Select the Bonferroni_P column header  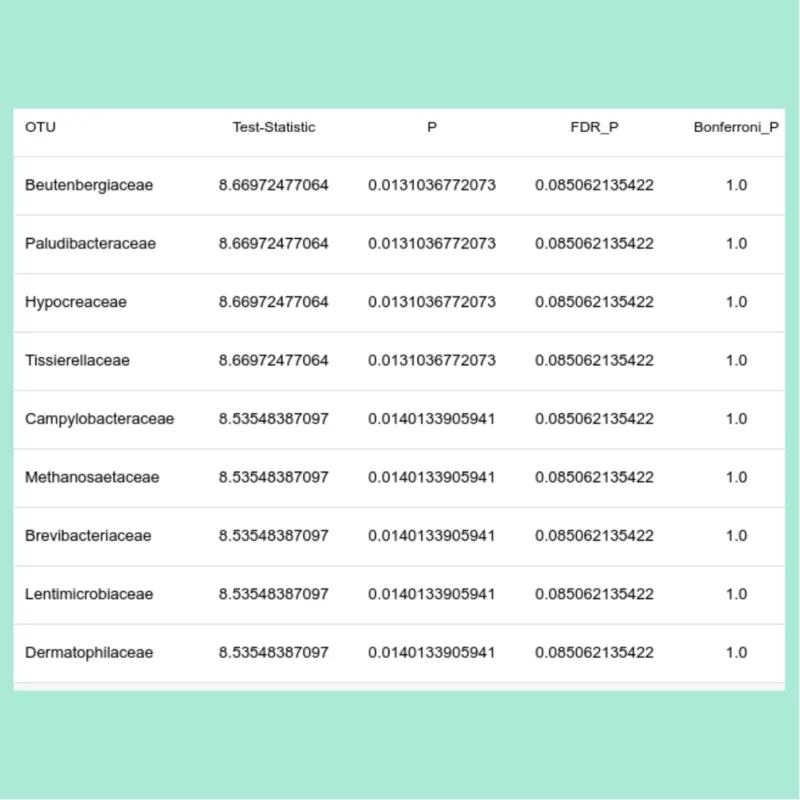(736, 127)
